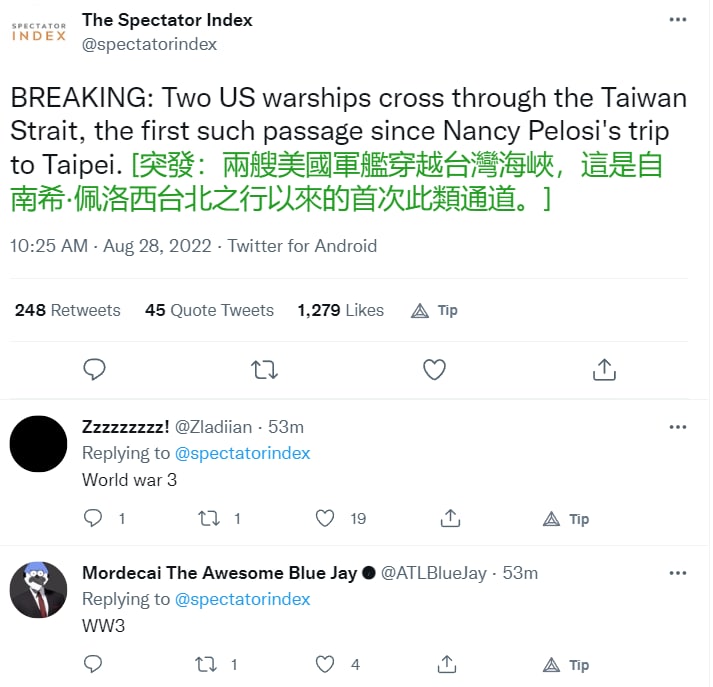Tip The Spectator Index author
This screenshot has height=687, width=713.
tap(435, 310)
